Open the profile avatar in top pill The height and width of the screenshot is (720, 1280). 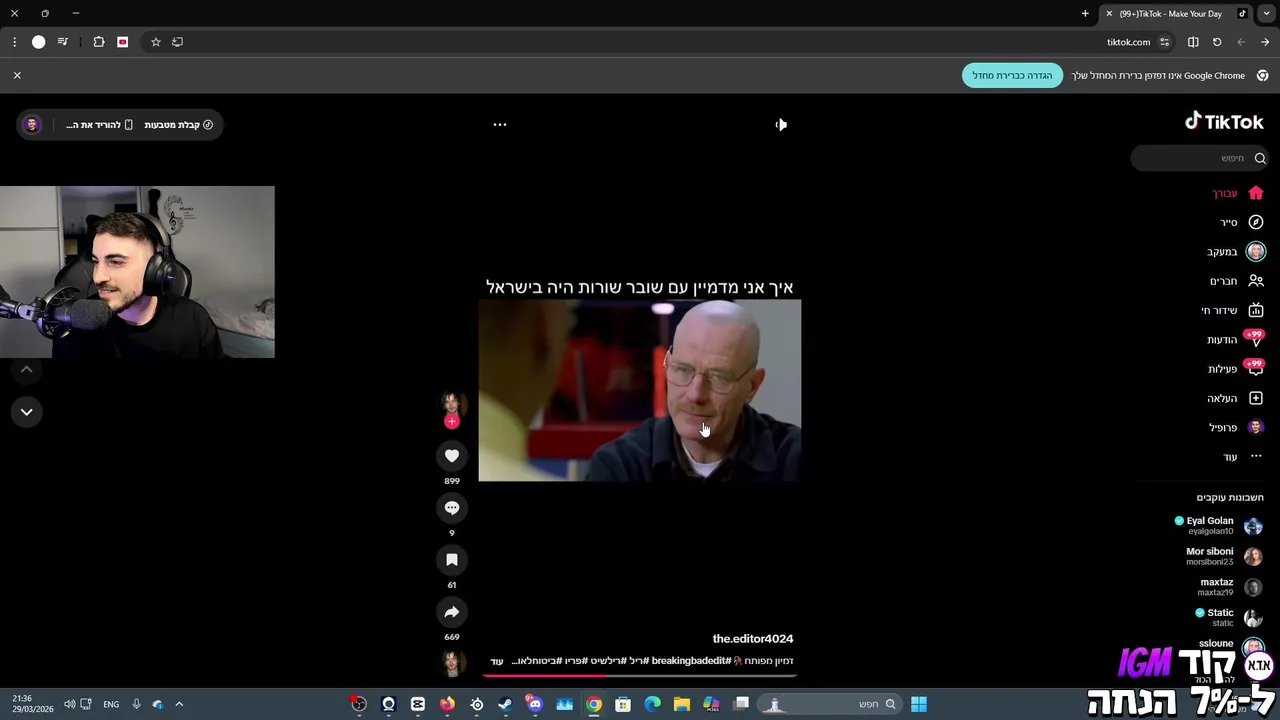pyautogui.click(x=32, y=125)
